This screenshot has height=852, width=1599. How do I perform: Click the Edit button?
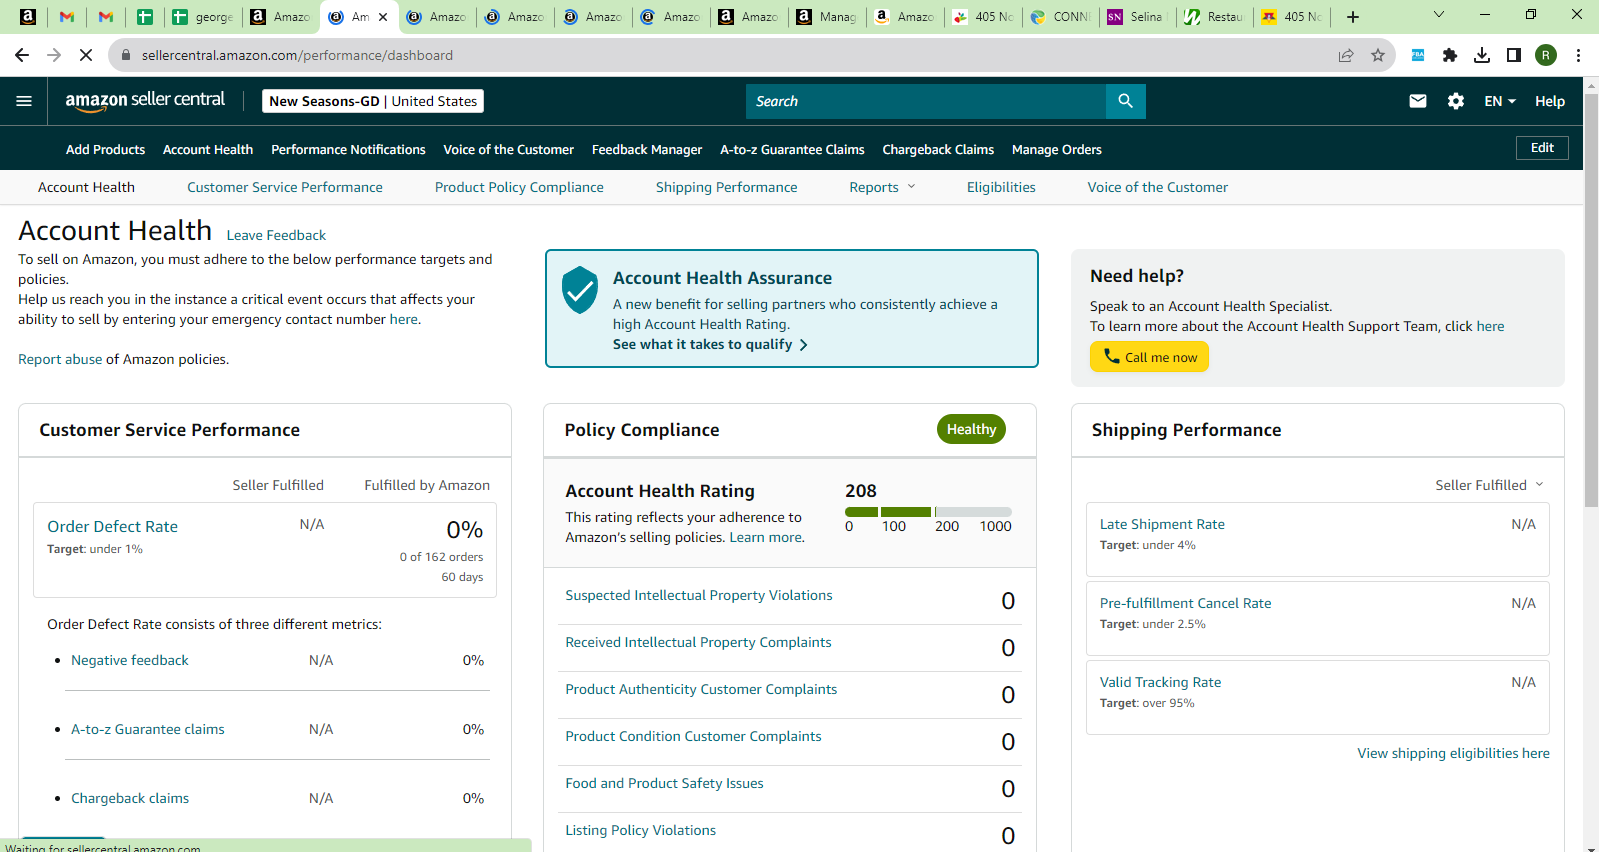(x=1542, y=148)
